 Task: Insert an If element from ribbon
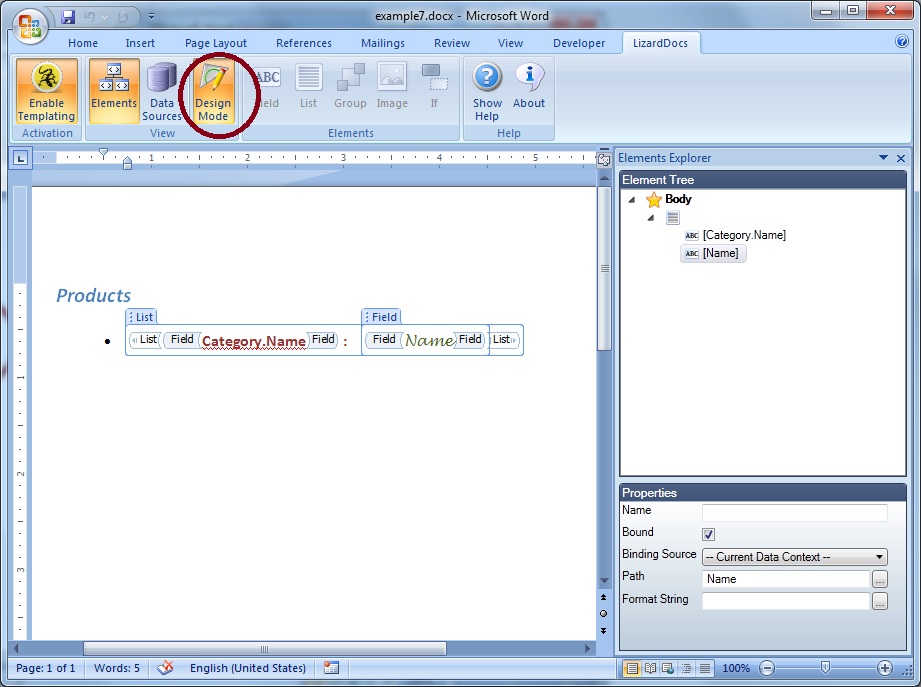coord(434,86)
